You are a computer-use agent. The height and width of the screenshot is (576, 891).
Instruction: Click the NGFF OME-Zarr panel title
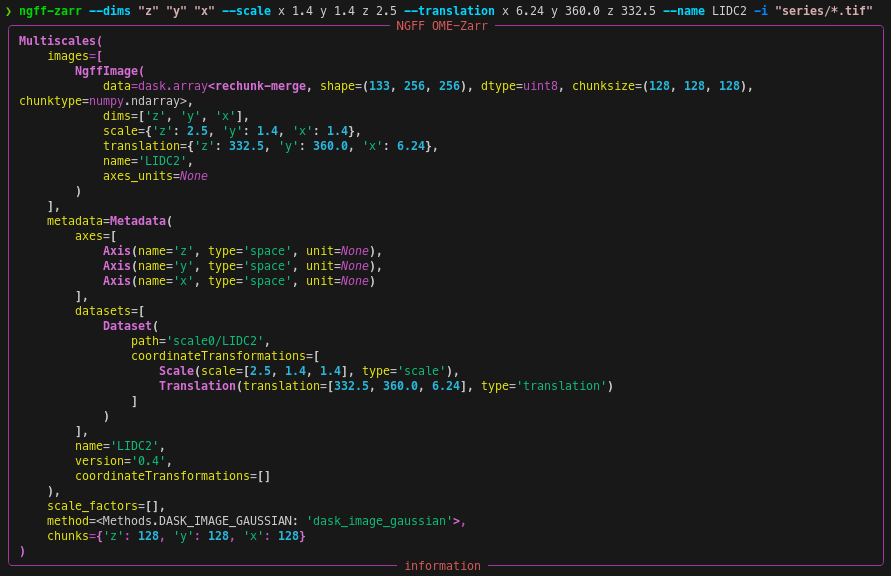click(x=442, y=26)
